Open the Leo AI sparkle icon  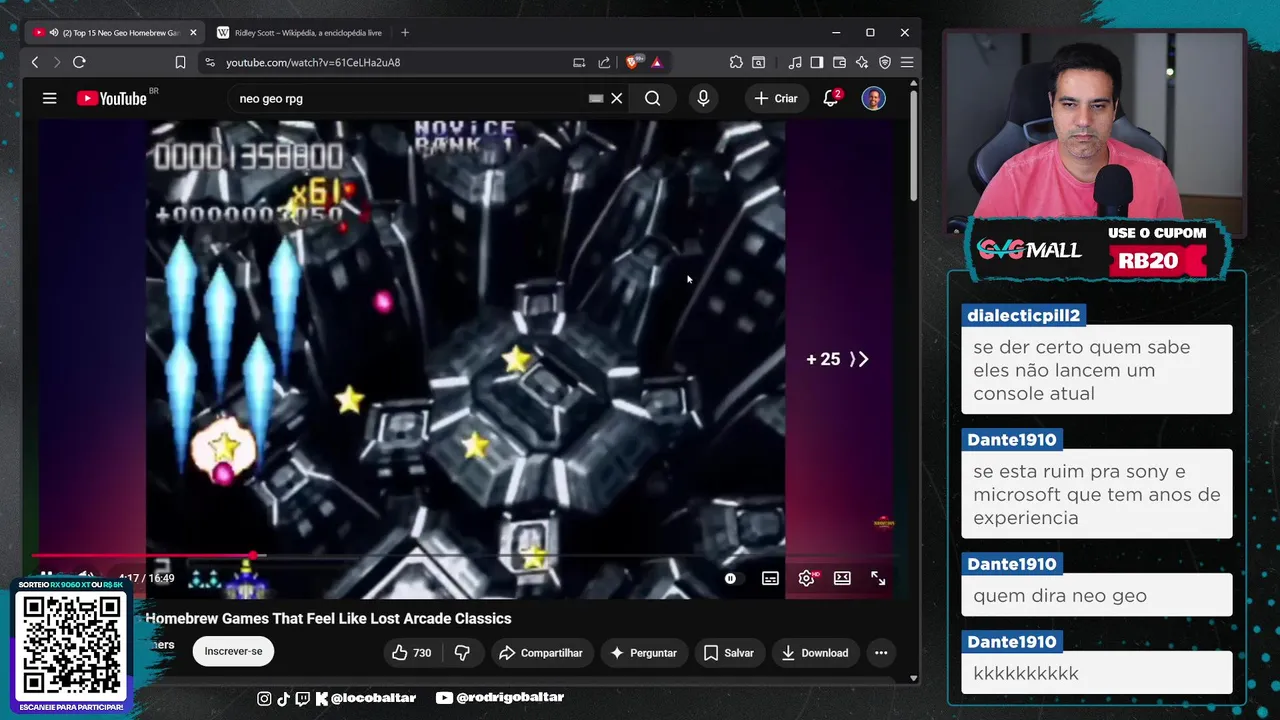coord(862,62)
